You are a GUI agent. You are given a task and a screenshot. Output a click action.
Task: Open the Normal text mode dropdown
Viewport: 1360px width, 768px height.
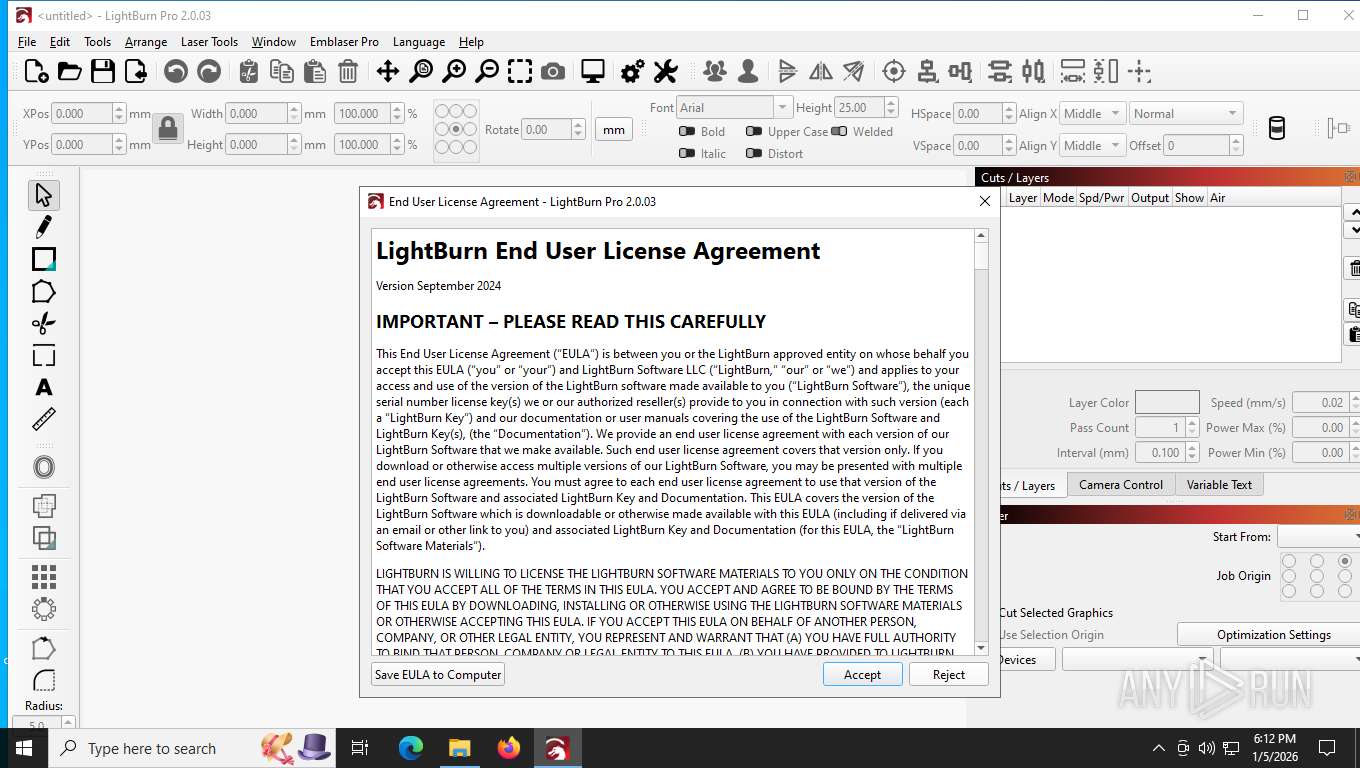(1186, 113)
